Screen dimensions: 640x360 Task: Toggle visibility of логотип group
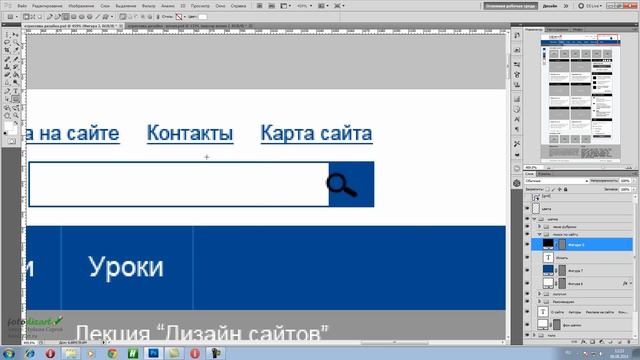pos(527,294)
